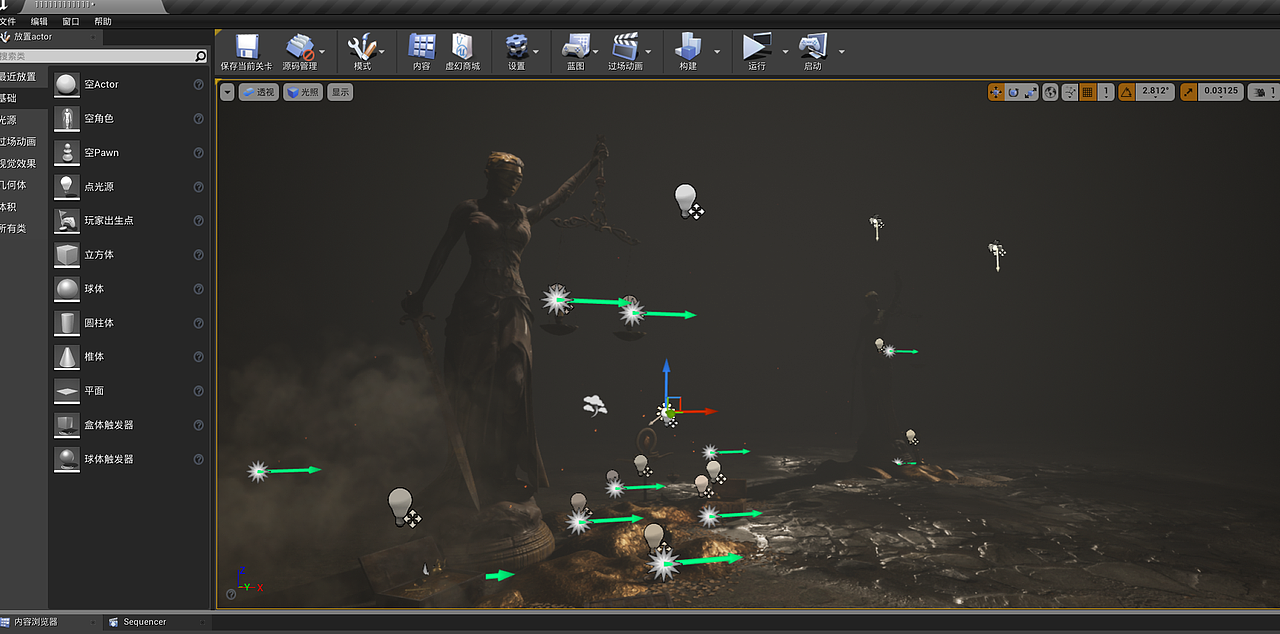Image resolution: width=1280 pixels, height=634 pixels.
Task: Select the Cone (椎体) icon
Action: (x=67, y=356)
